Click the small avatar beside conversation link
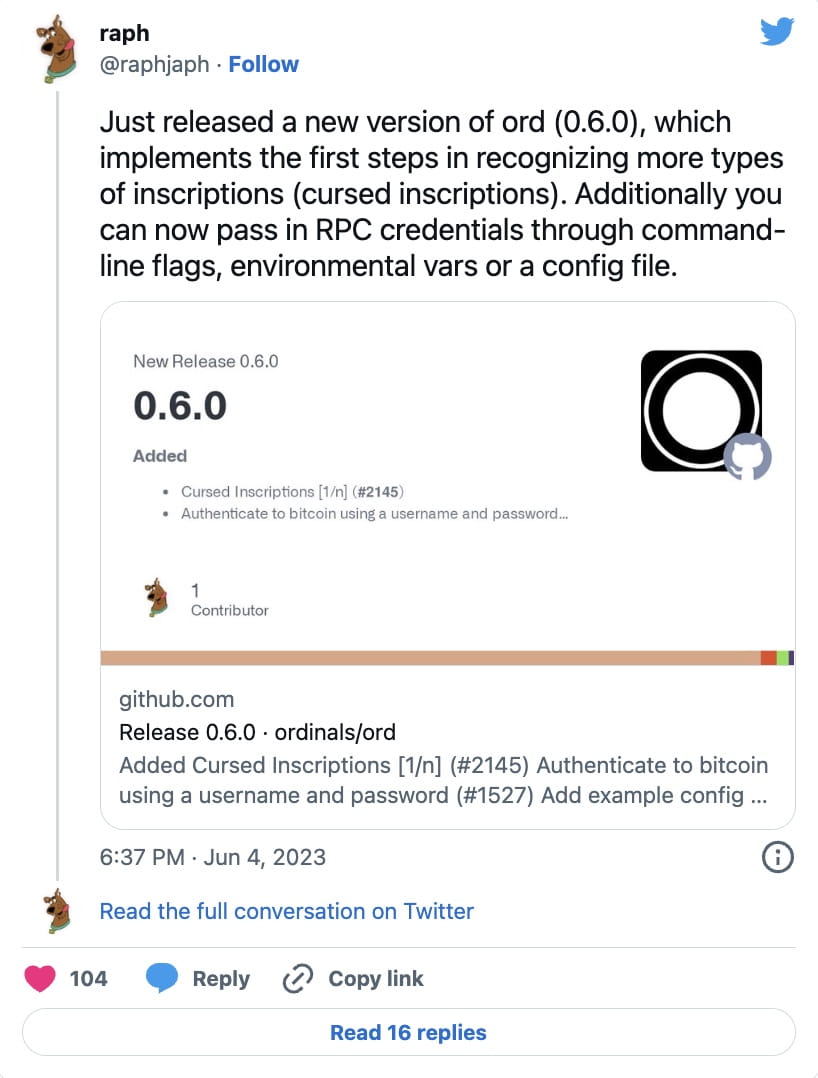818x1078 pixels. (58, 911)
